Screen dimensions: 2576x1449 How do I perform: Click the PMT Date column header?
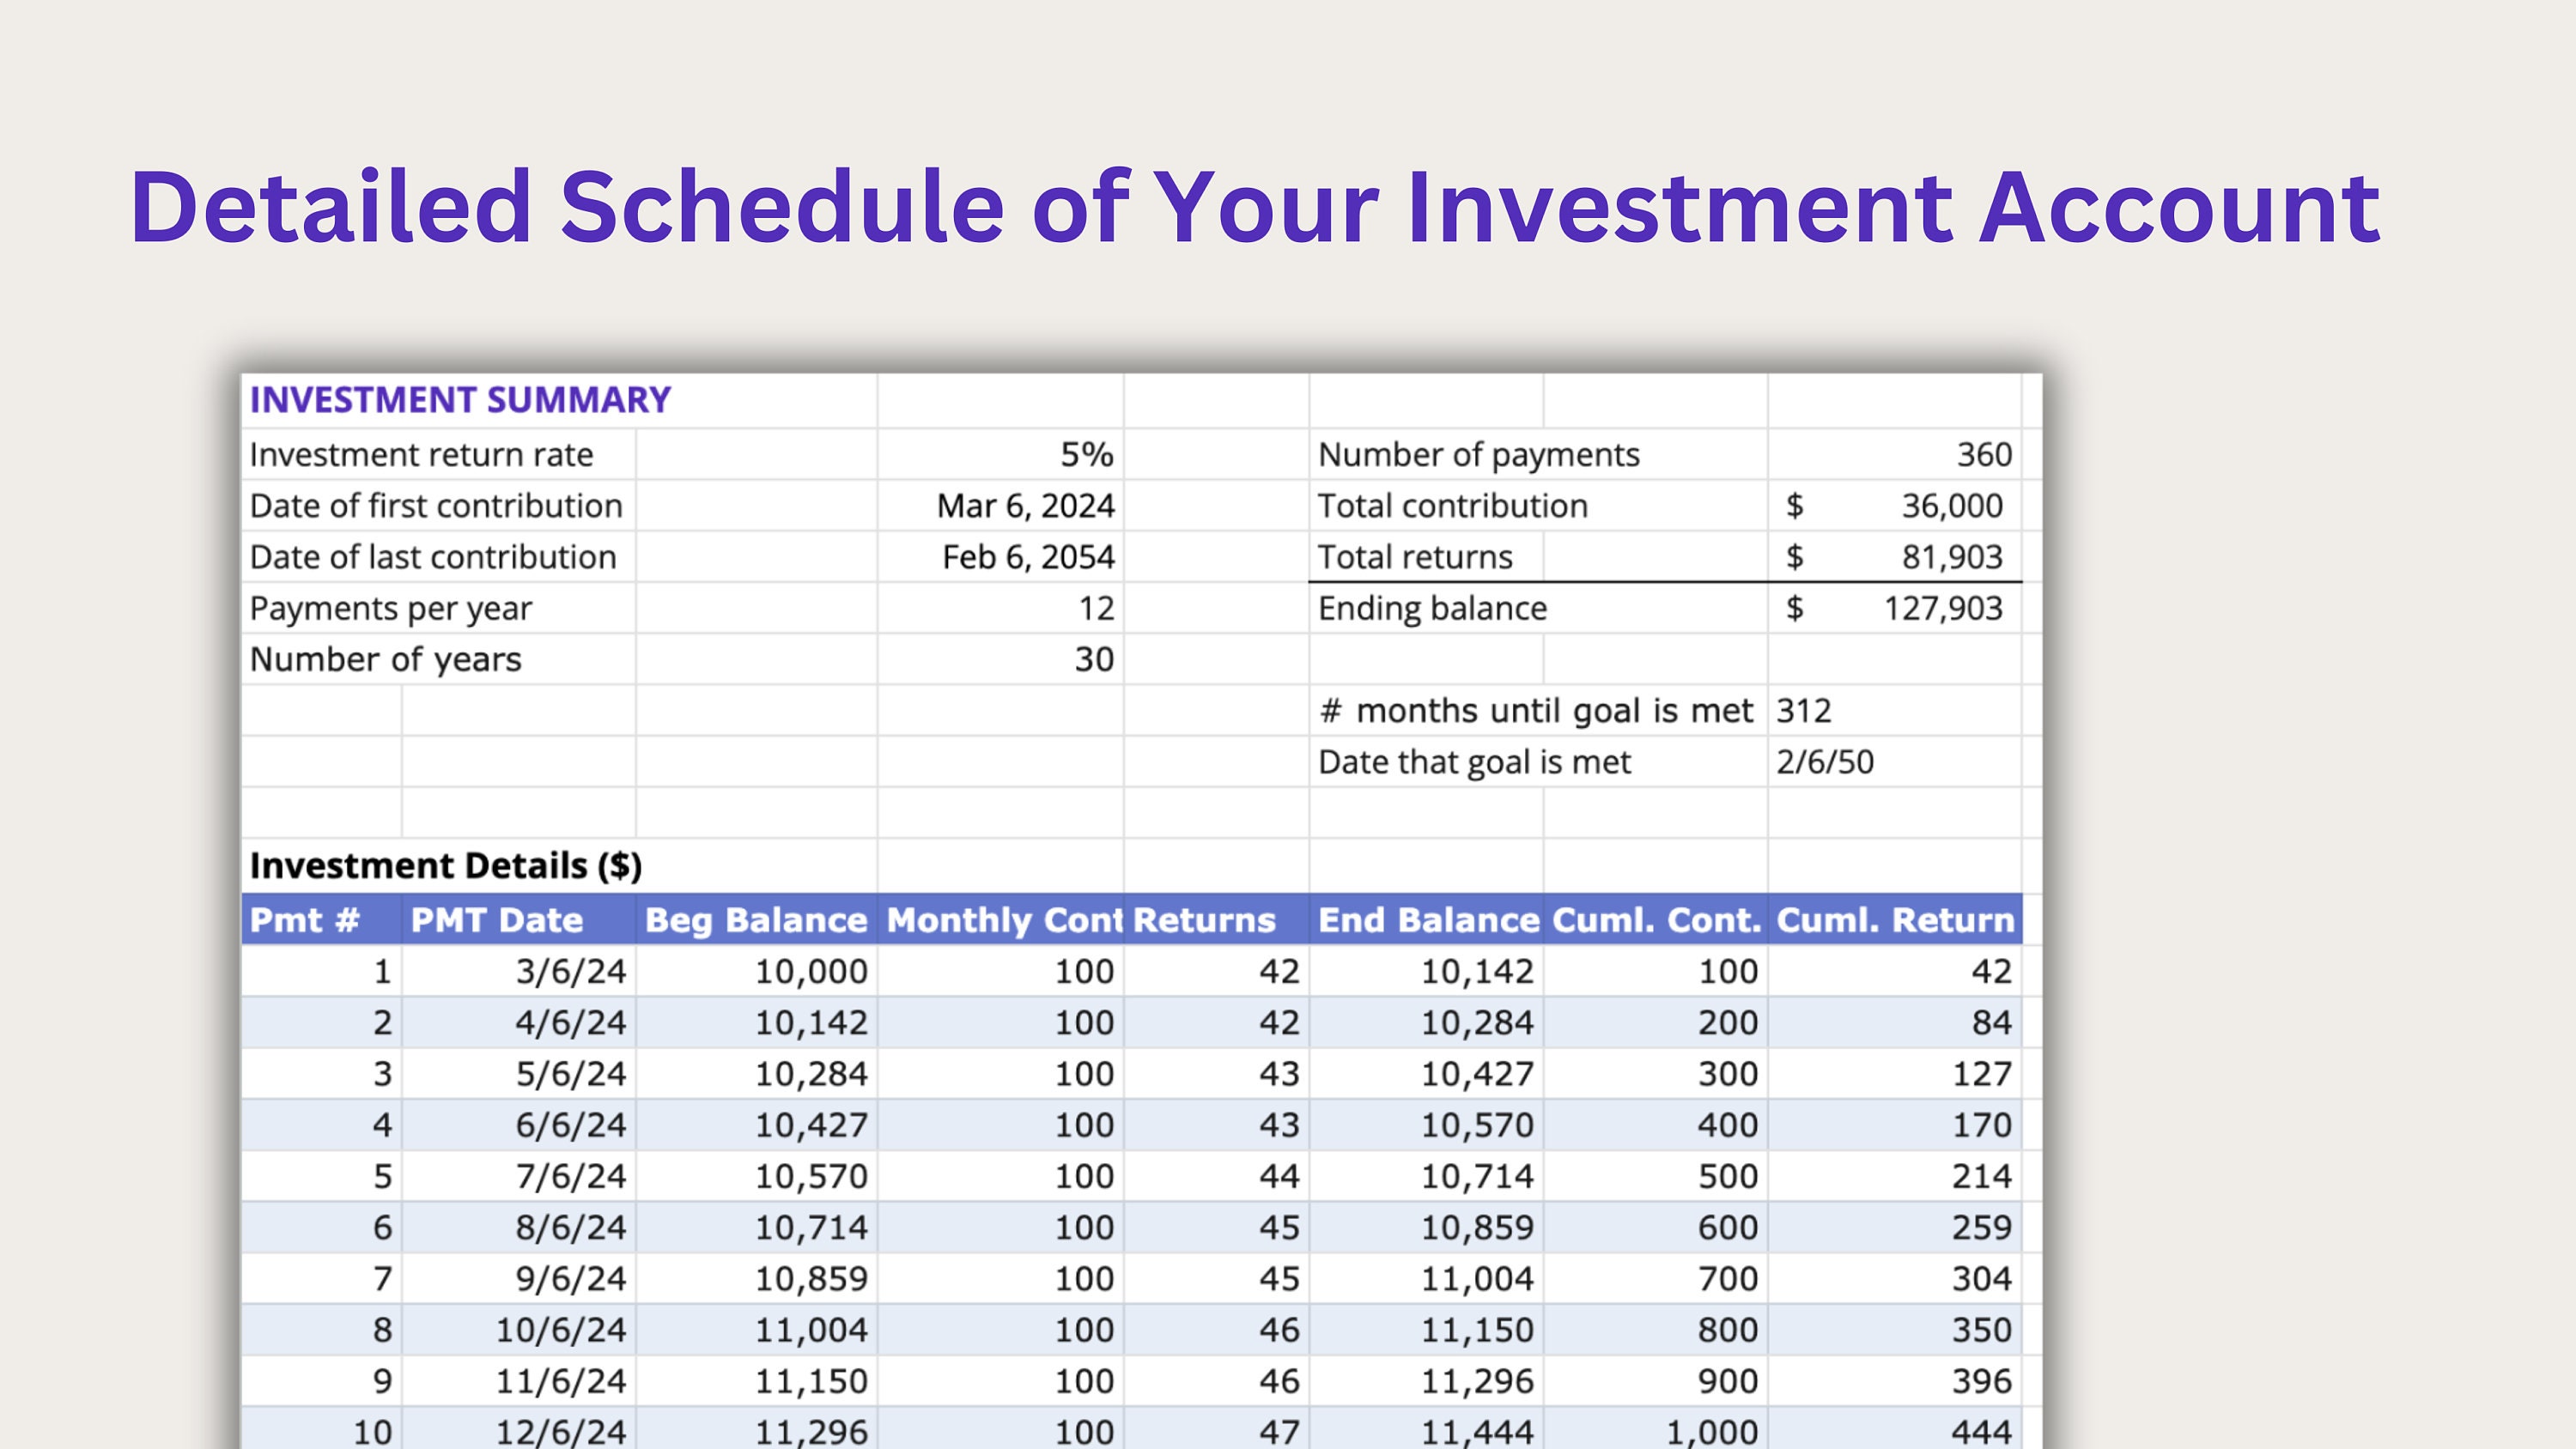tap(498, 920)
